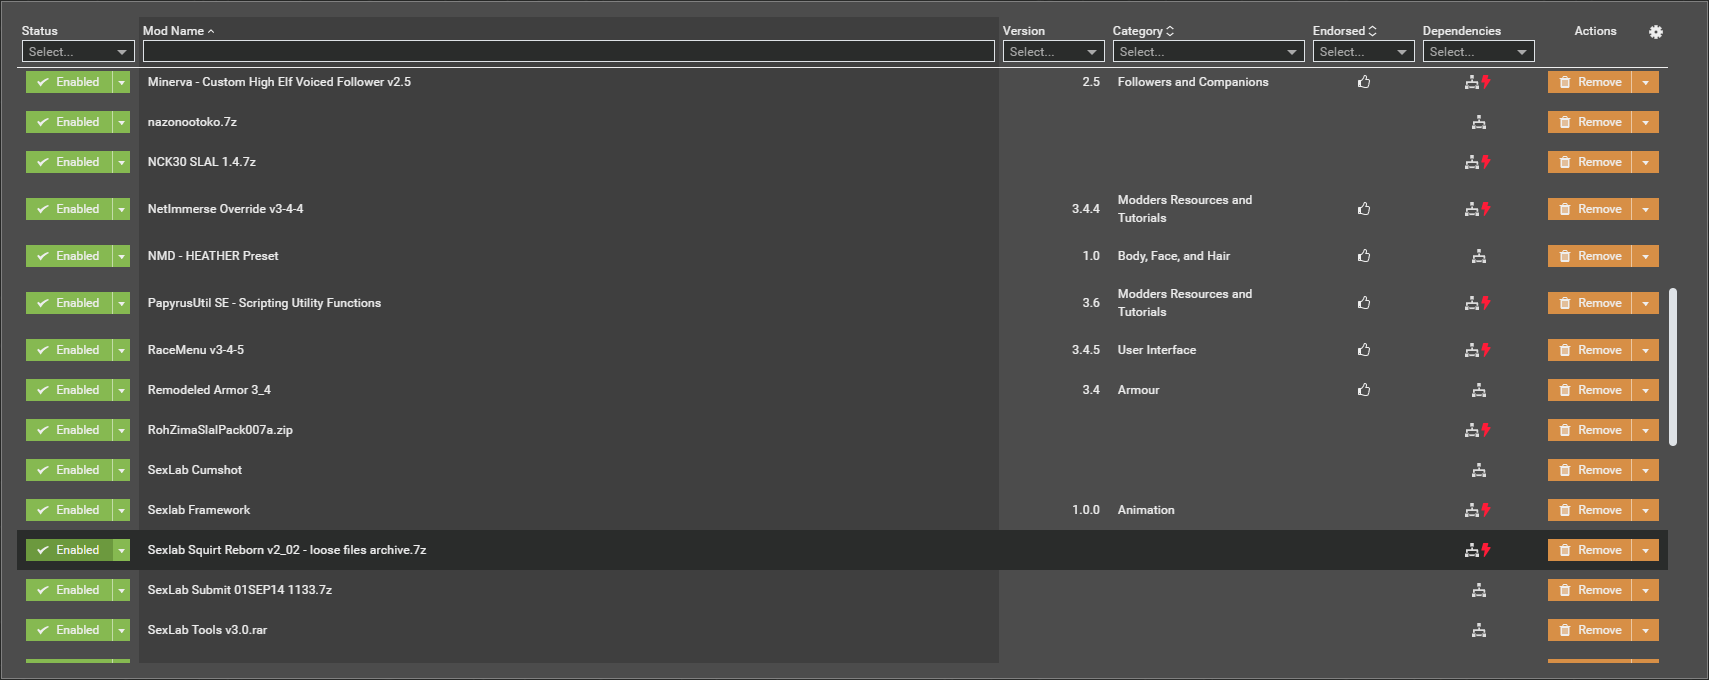Click the vertical scrollbar of mod list

1673,367
